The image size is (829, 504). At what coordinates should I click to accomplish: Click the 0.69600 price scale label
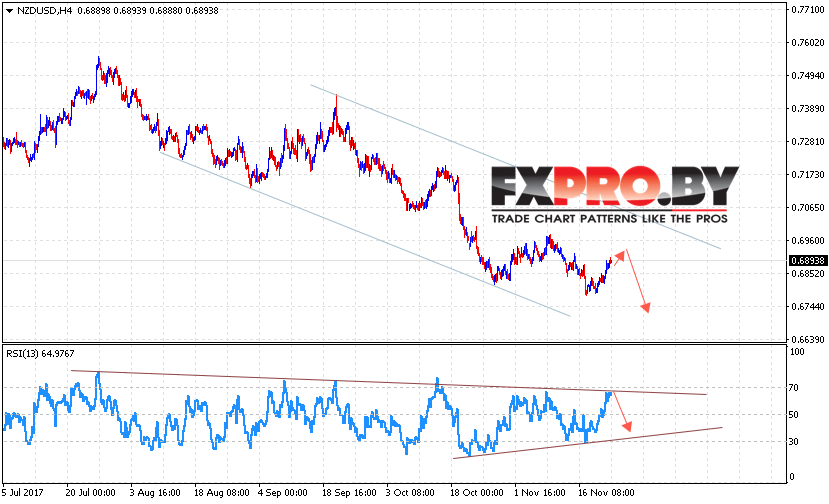click(x=807, y=241)
